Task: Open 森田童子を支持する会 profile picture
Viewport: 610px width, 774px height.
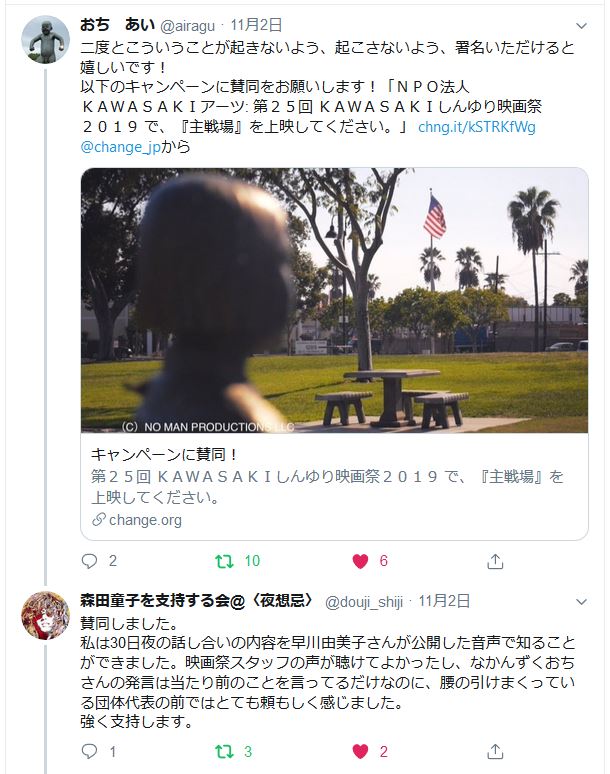Action: click(x=45, y=615)
